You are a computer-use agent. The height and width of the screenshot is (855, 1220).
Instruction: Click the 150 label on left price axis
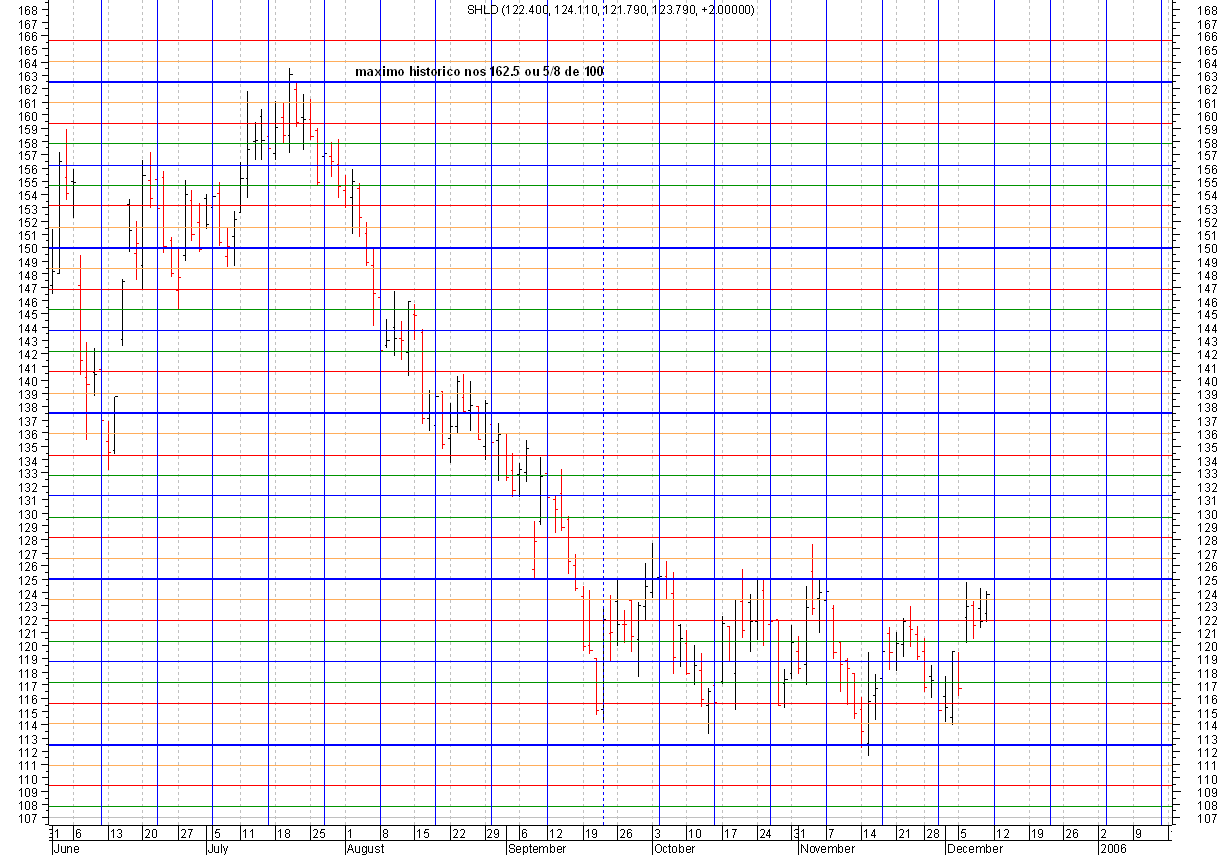pos(29,249)
